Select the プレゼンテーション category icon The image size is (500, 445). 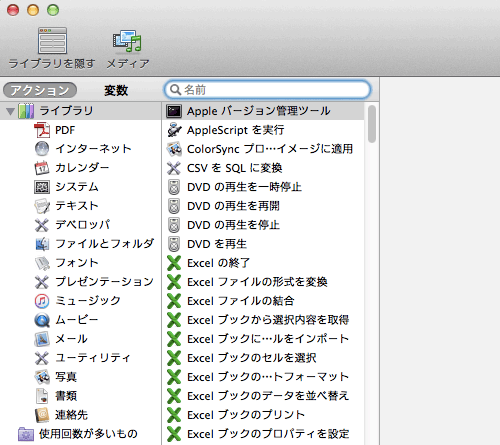pyautogui.click(x=42, y=282)
